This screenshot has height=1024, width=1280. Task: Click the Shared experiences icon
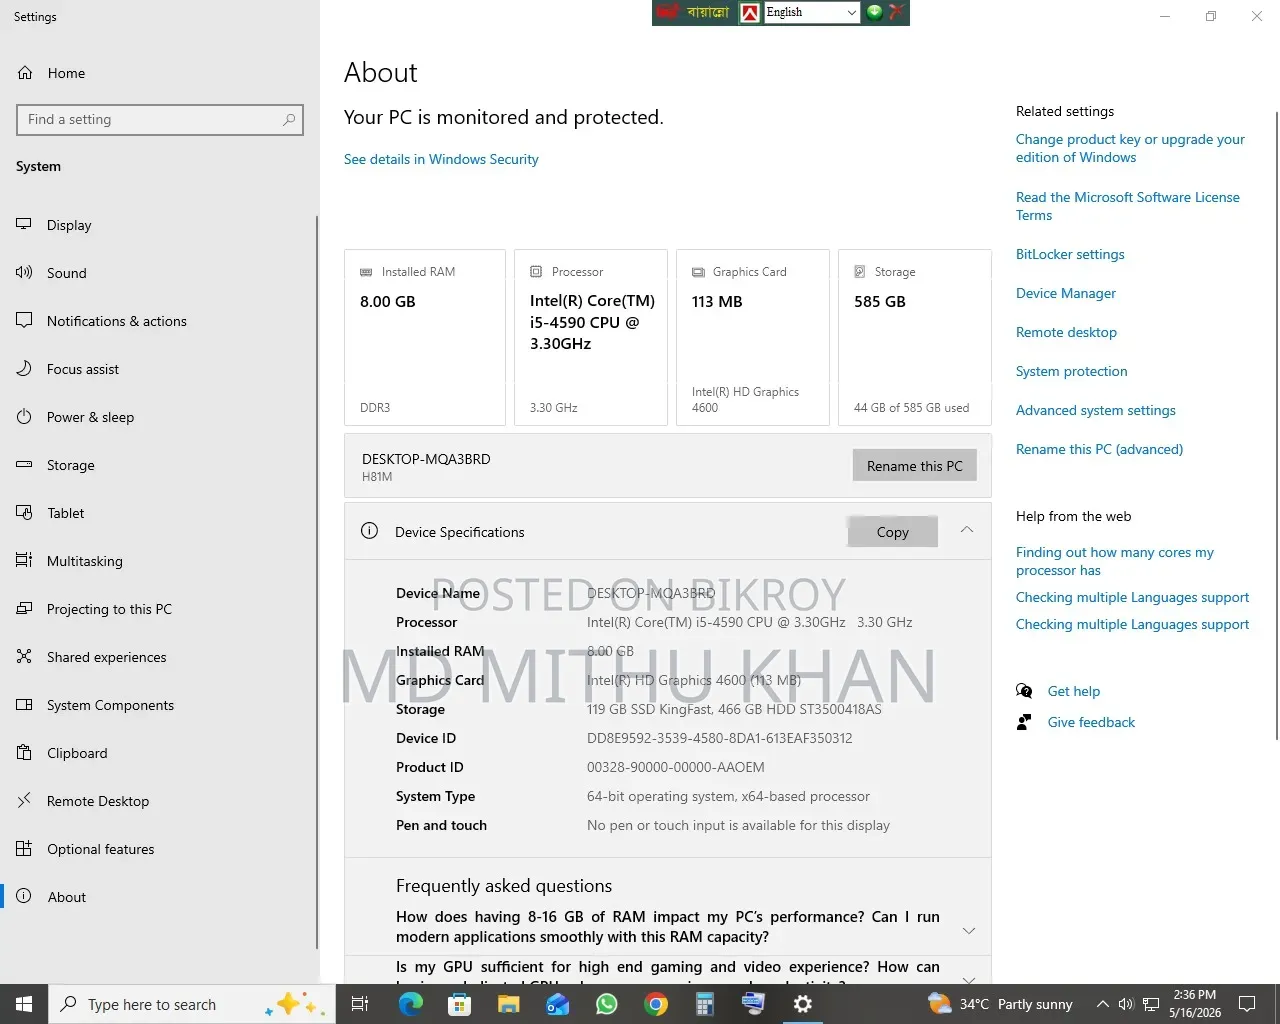pyautogui.click(x=24, y=657)
